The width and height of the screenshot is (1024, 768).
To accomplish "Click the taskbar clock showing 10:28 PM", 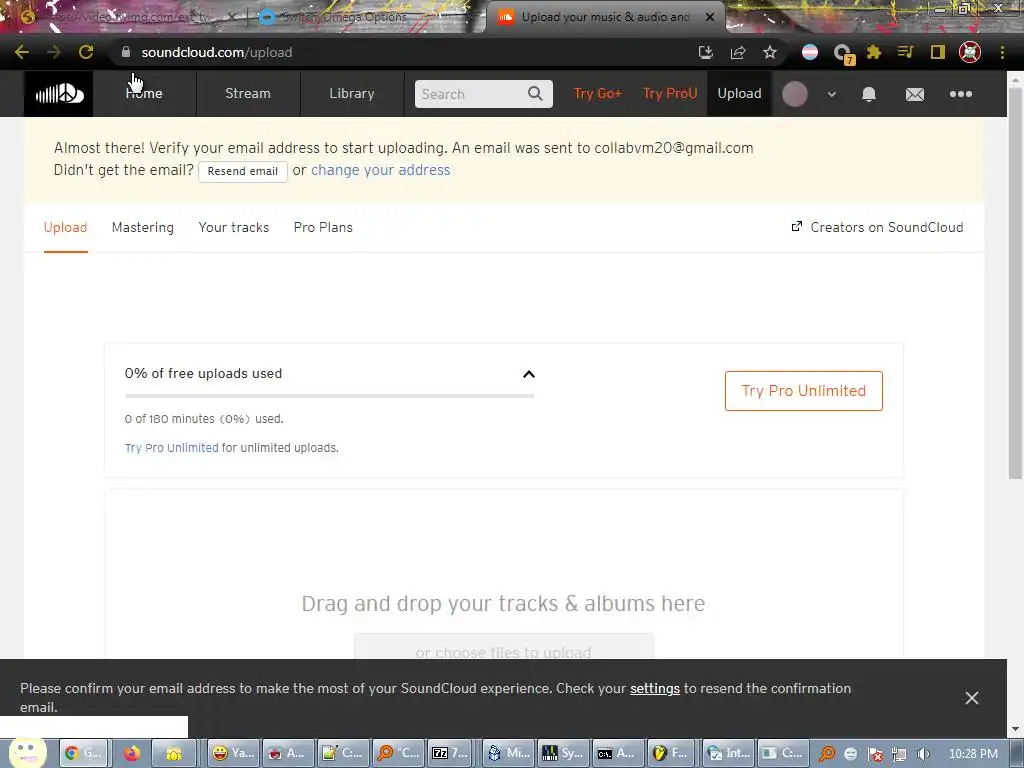I will pos(973,754).
